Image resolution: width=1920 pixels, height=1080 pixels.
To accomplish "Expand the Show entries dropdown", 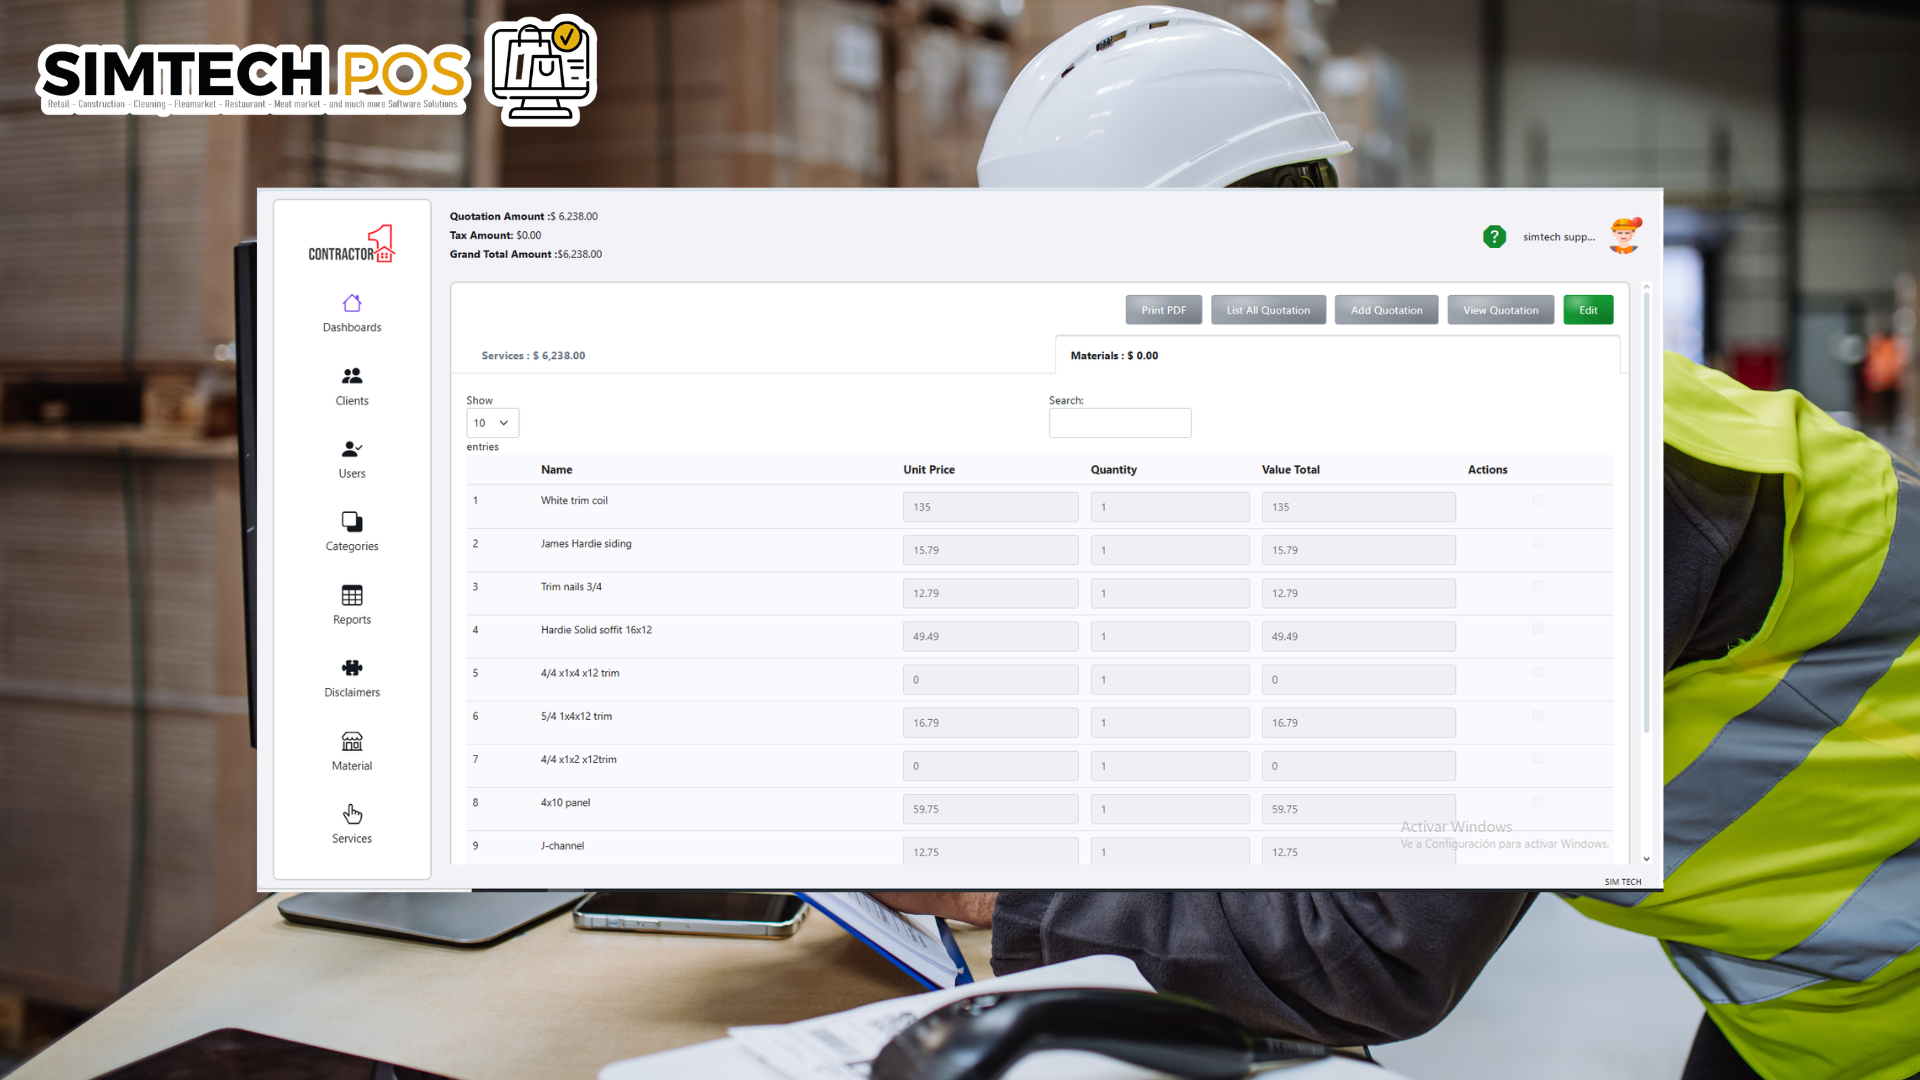I will (x=492, y=423).
